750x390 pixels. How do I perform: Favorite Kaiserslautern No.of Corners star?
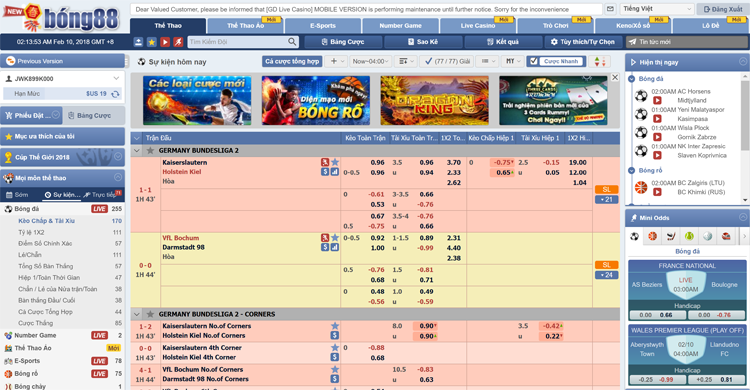335,326
